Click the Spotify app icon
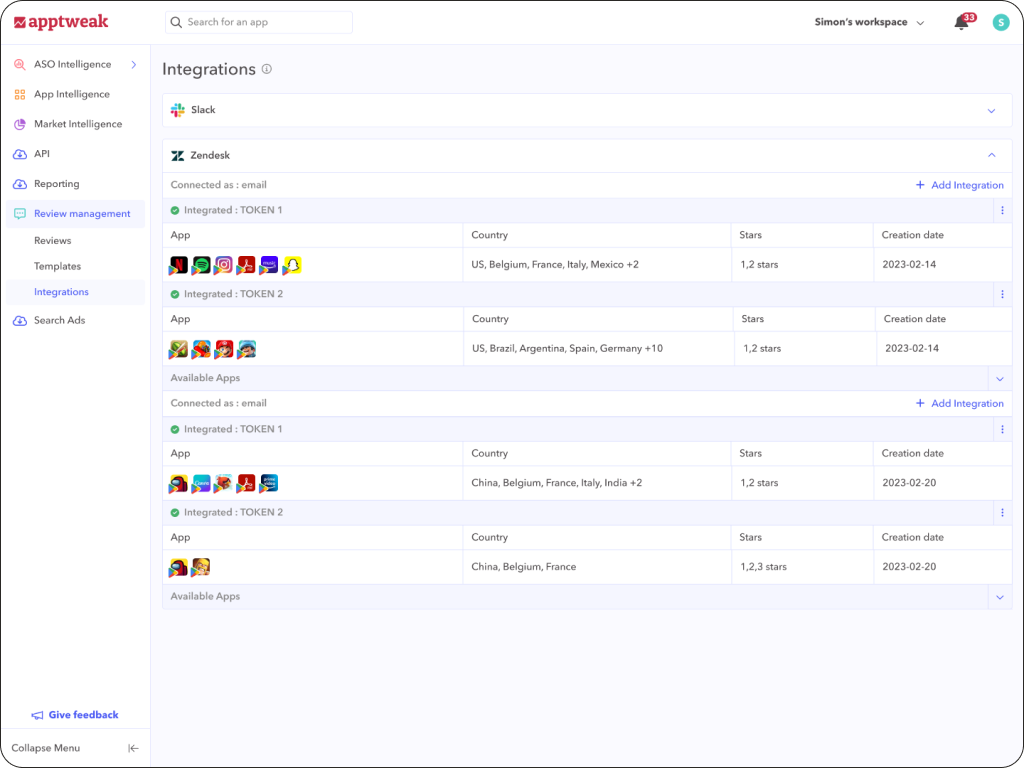This screenshot has width=1024, height=768. tap(201, 264)
